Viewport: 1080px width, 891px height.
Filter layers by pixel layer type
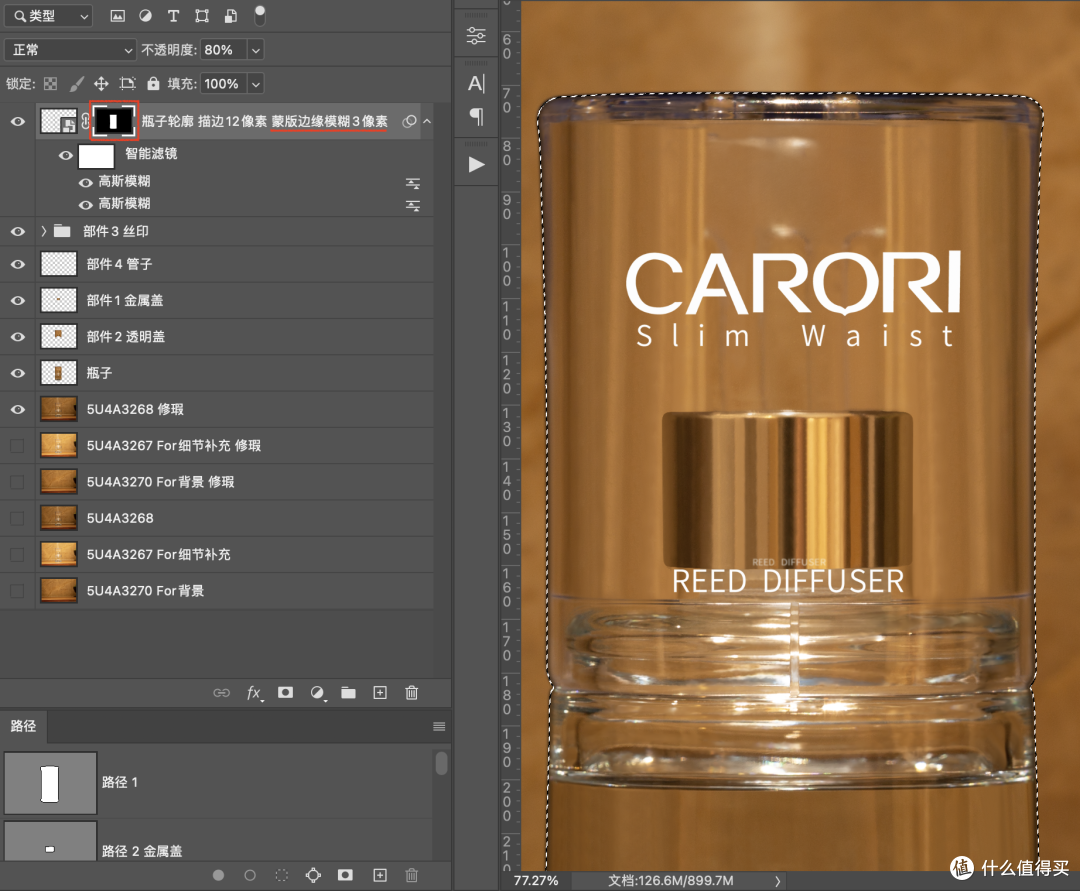[118, 16]
